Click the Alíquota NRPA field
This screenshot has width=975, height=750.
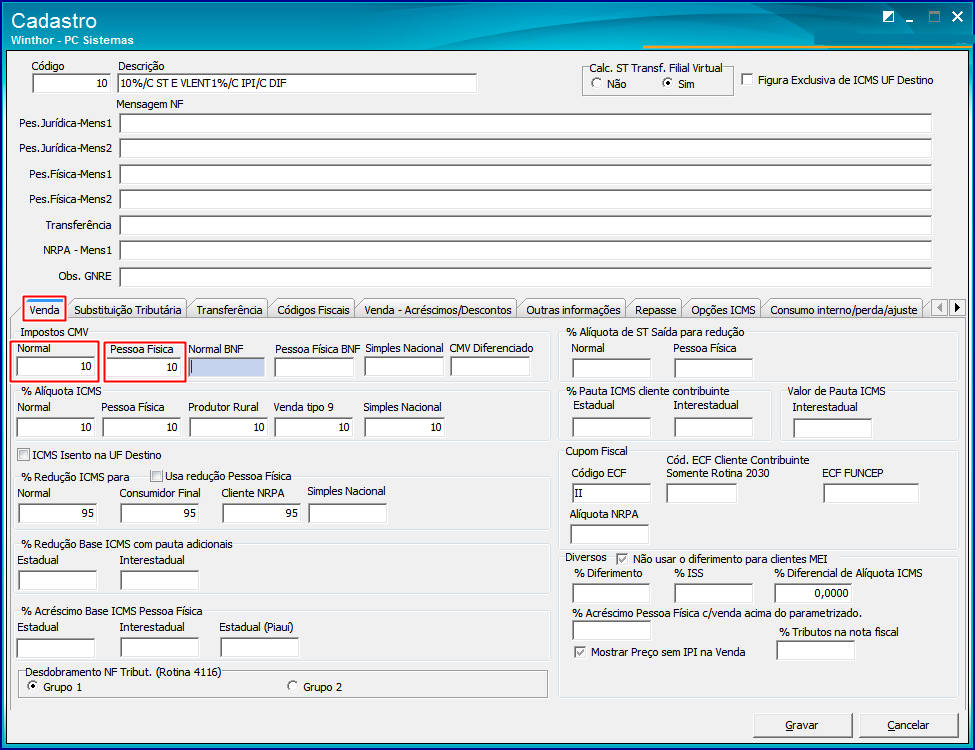coord(609,534)
